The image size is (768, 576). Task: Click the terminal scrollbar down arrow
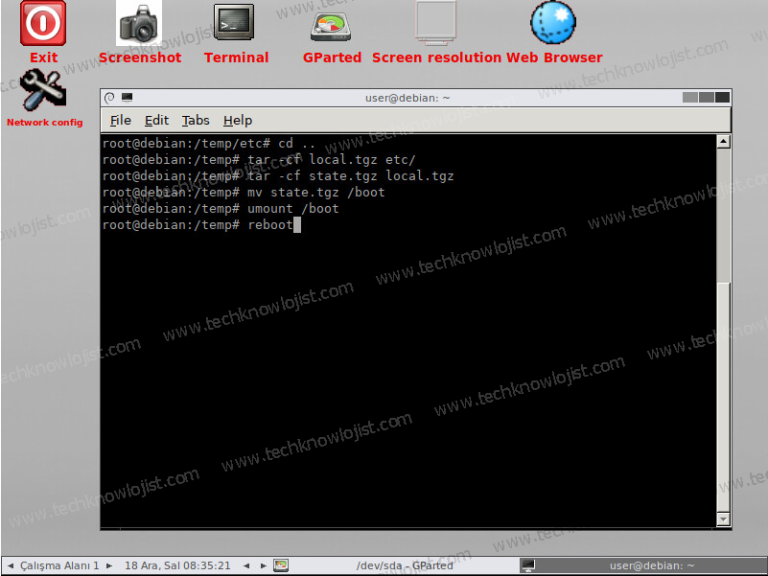point(723,519)
